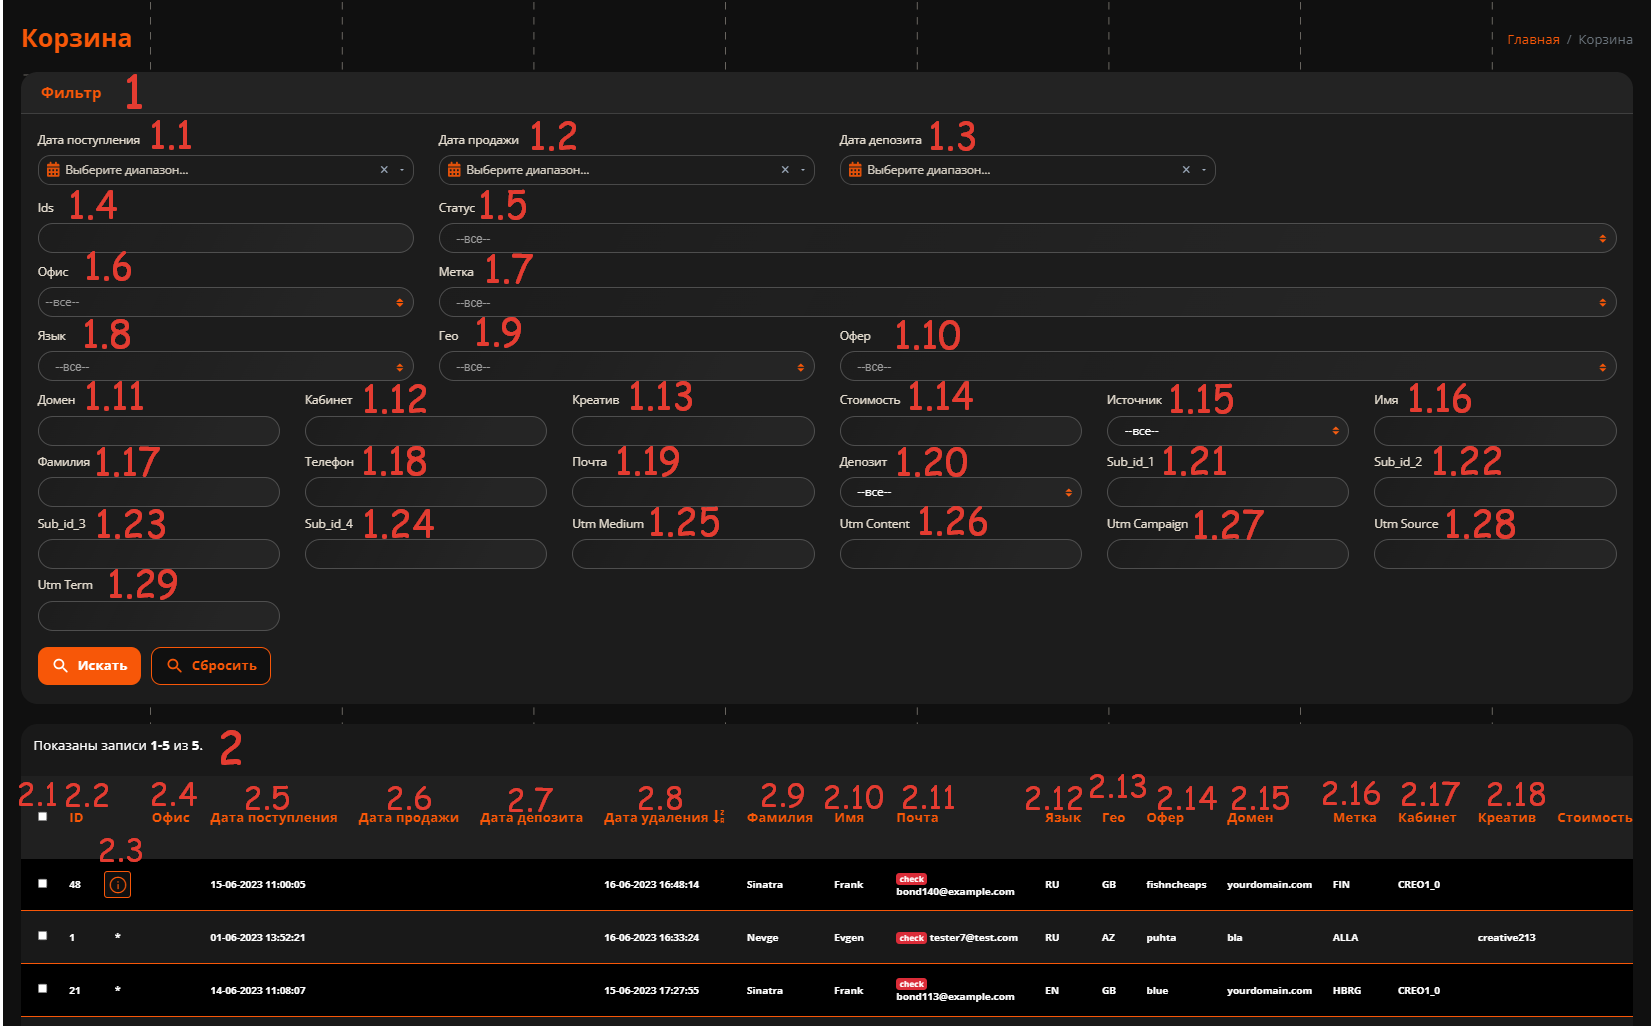Click creative213 cell in row 1
The image size is (1651, 1026).
coord(1506,938)
